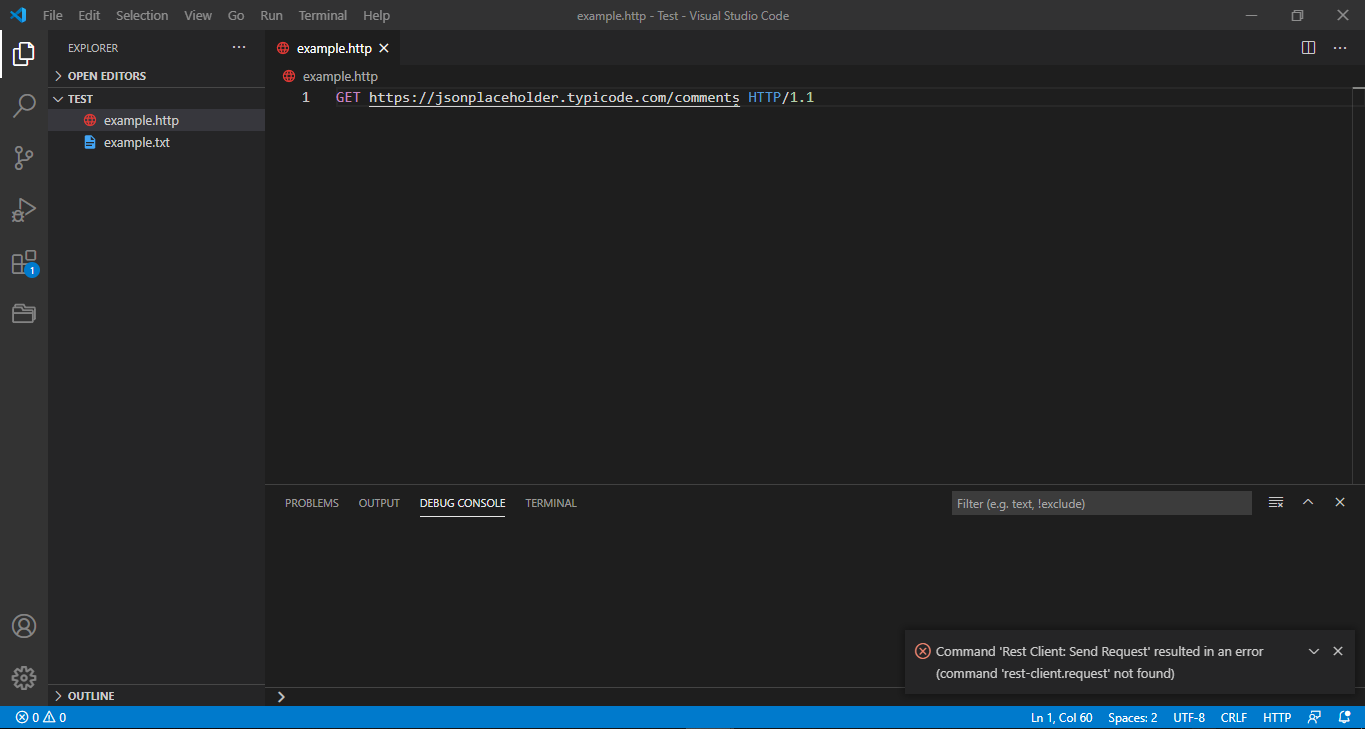
Task: Switch to the TERMINAL tab
Action: (x=550, y=503)
